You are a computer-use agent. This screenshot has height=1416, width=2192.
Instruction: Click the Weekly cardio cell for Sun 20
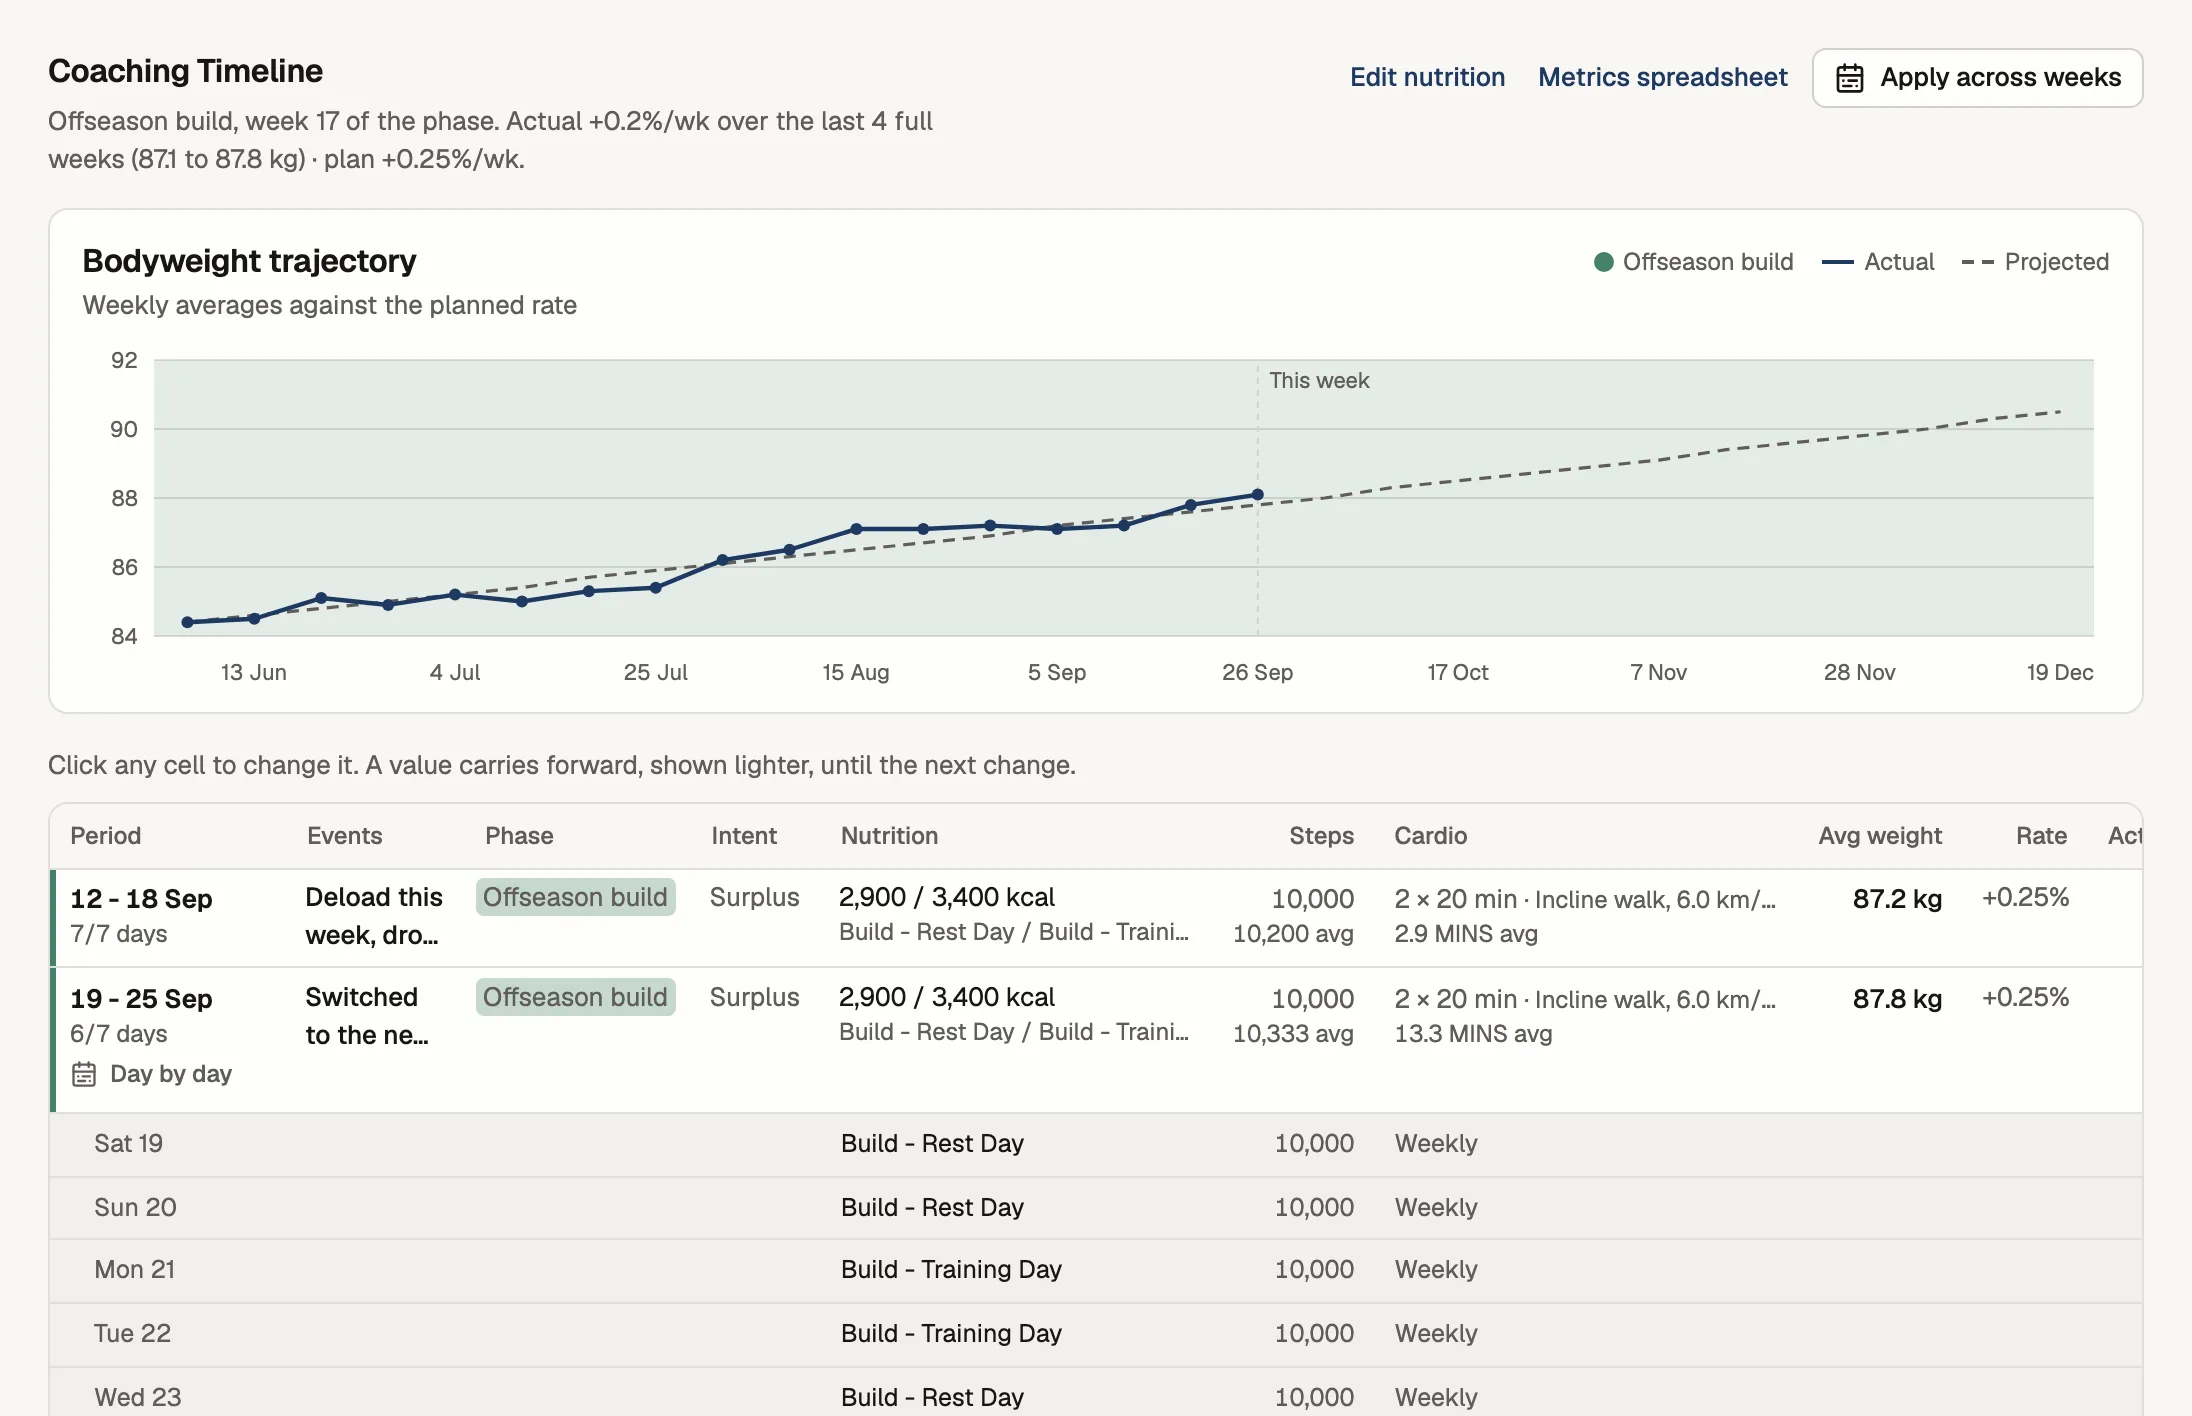pyautogui.click(x=1436, y=1207)
